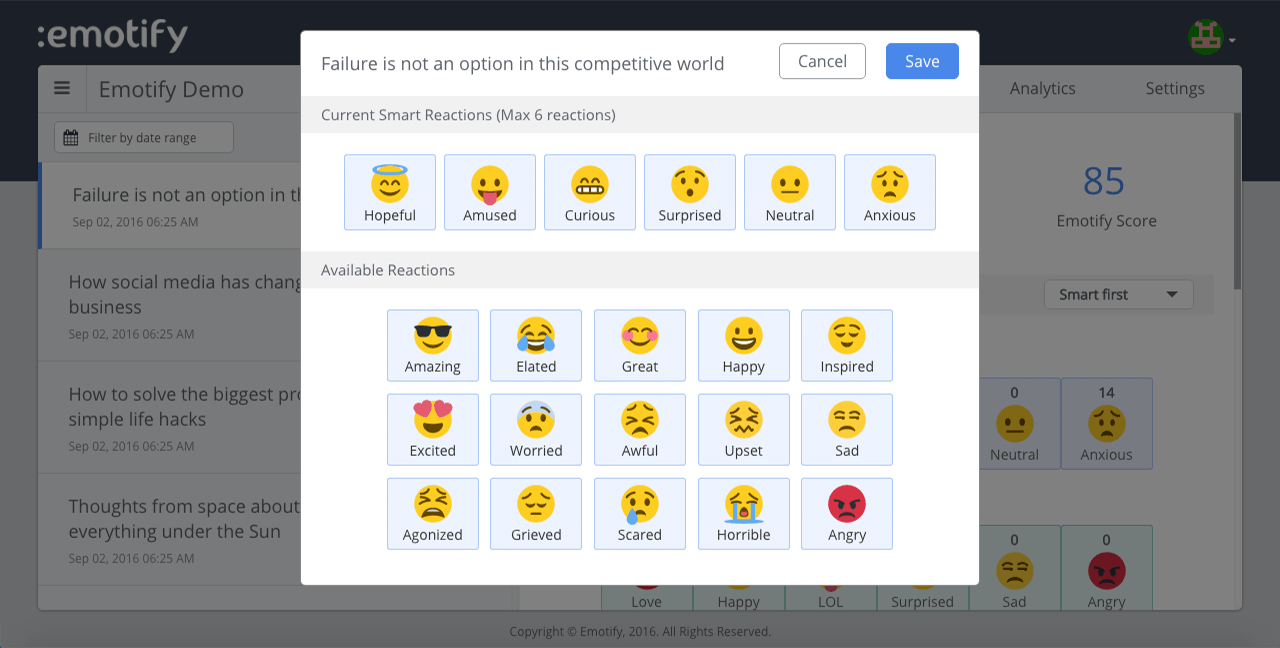The image size is (1280, 648).
Task: Select the Amused emoji in current reactions
Action: (x=489, y=192)
